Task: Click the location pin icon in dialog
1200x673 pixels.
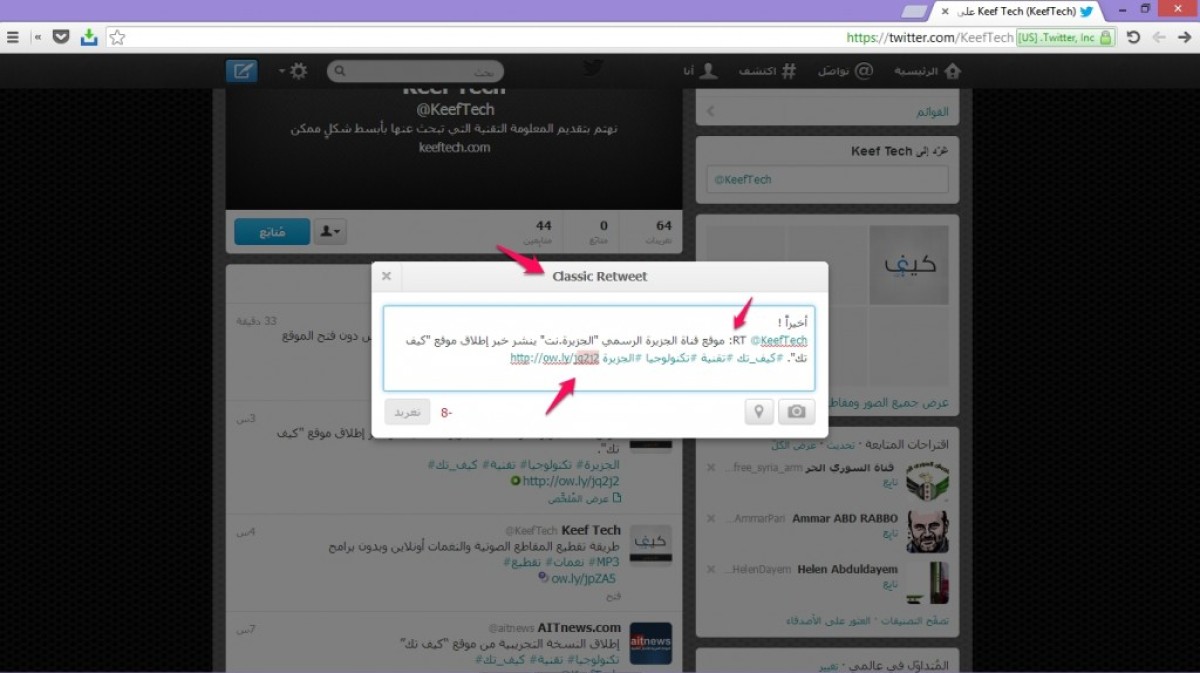Action: 759,412
